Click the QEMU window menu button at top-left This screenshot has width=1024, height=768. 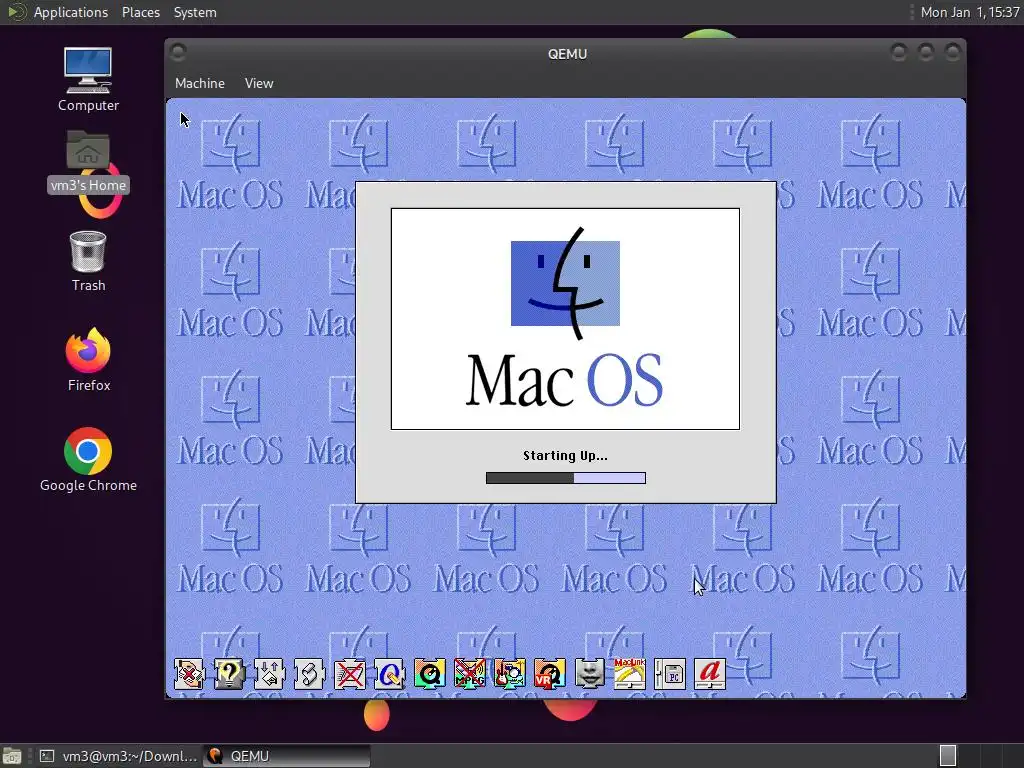pos(178,52)
